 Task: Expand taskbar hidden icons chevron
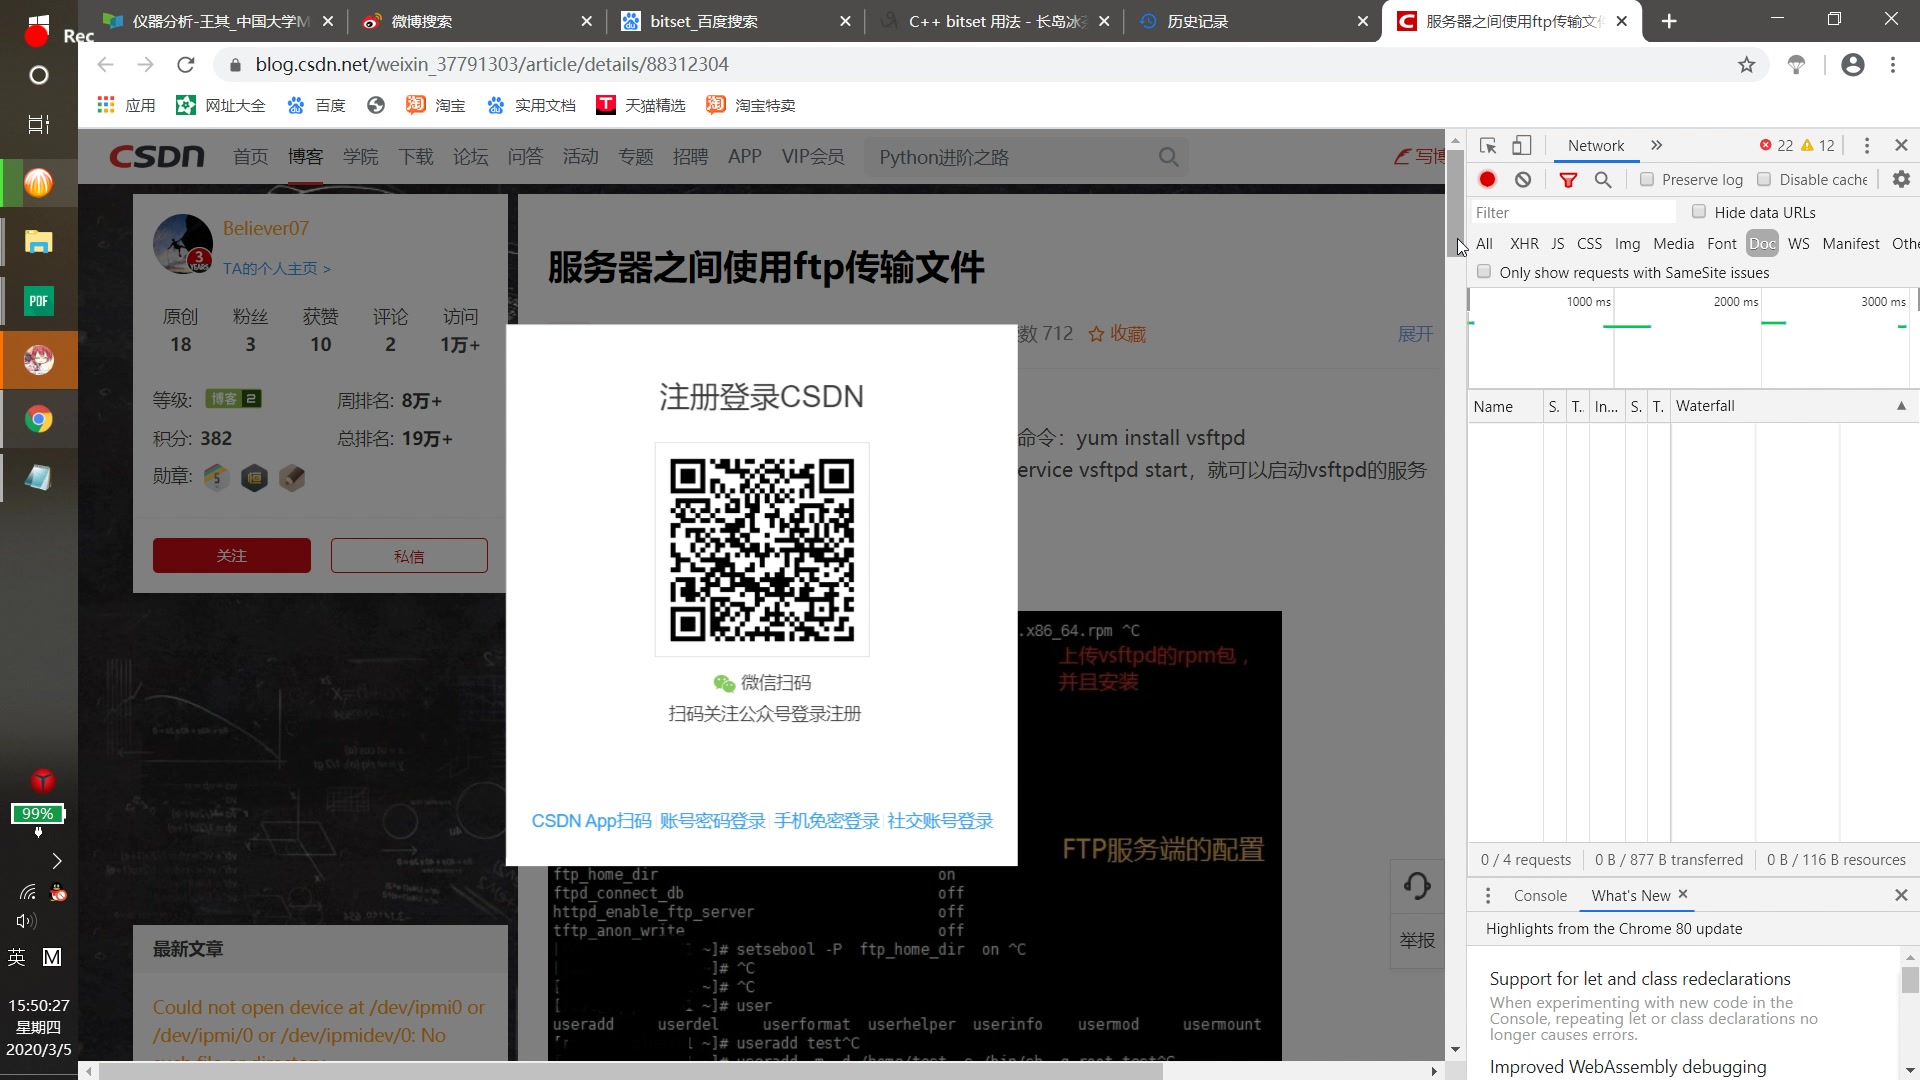56,861
